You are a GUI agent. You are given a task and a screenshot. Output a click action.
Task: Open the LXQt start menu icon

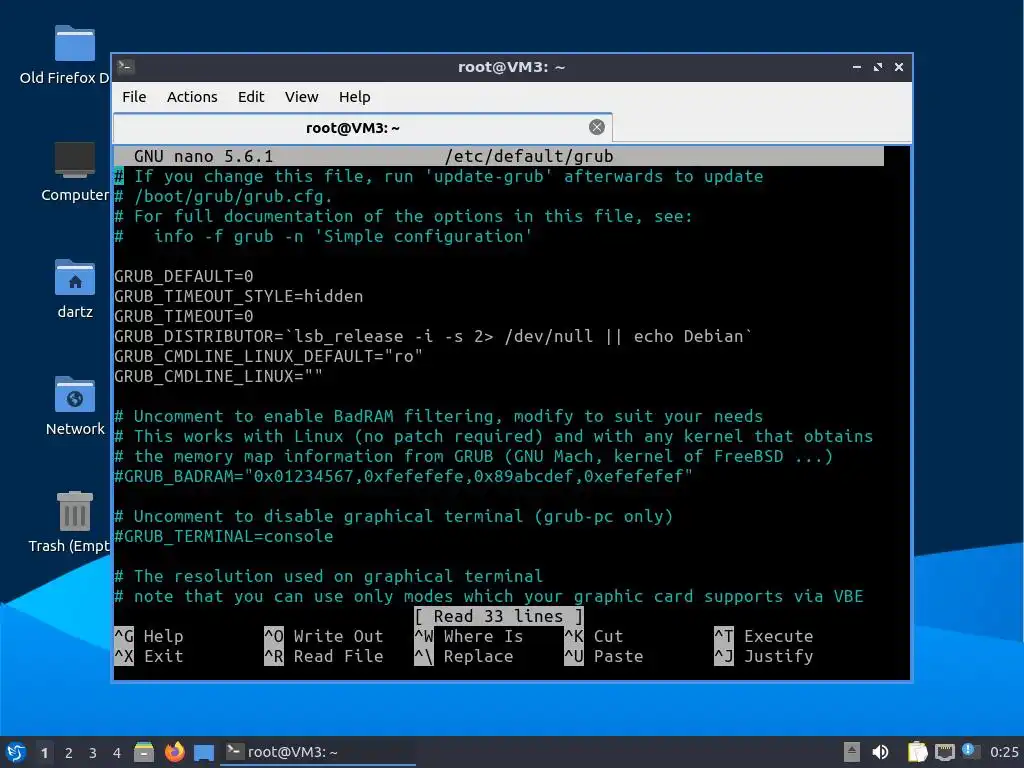coord(16,752)
